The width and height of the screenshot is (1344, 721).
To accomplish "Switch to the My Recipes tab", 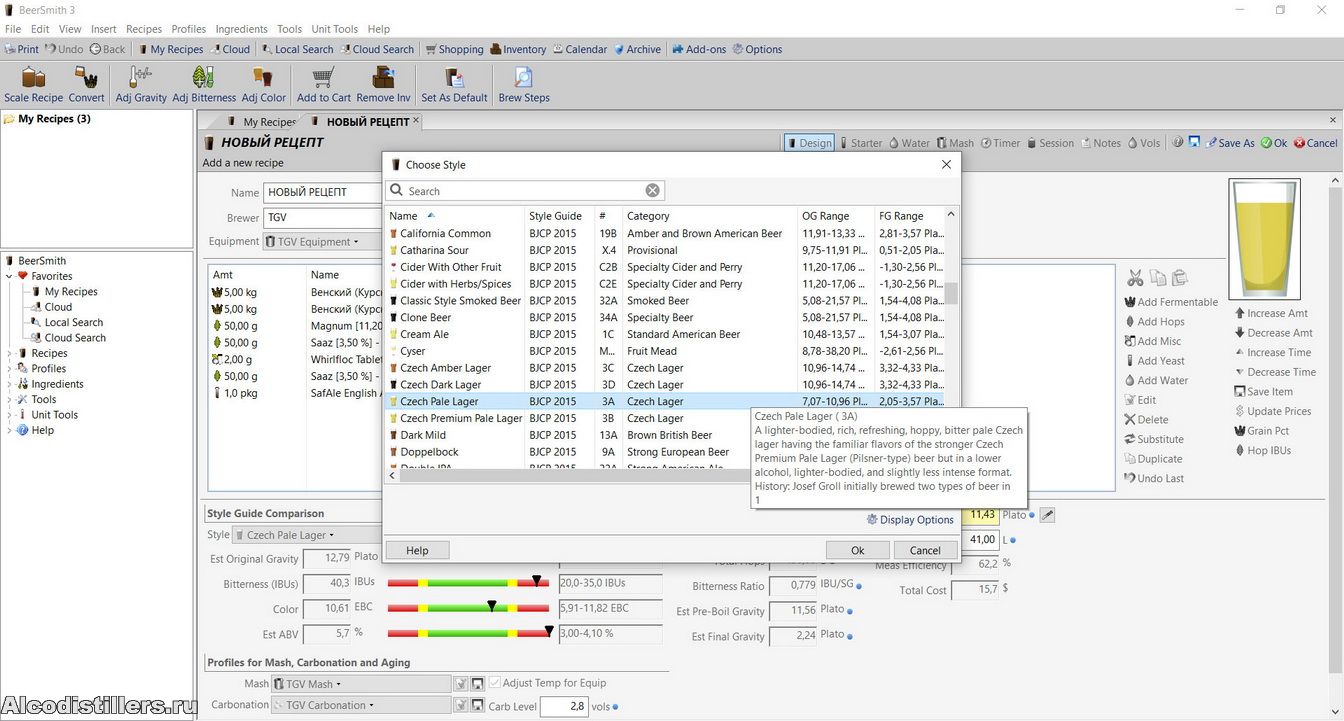I will (268, 122).
